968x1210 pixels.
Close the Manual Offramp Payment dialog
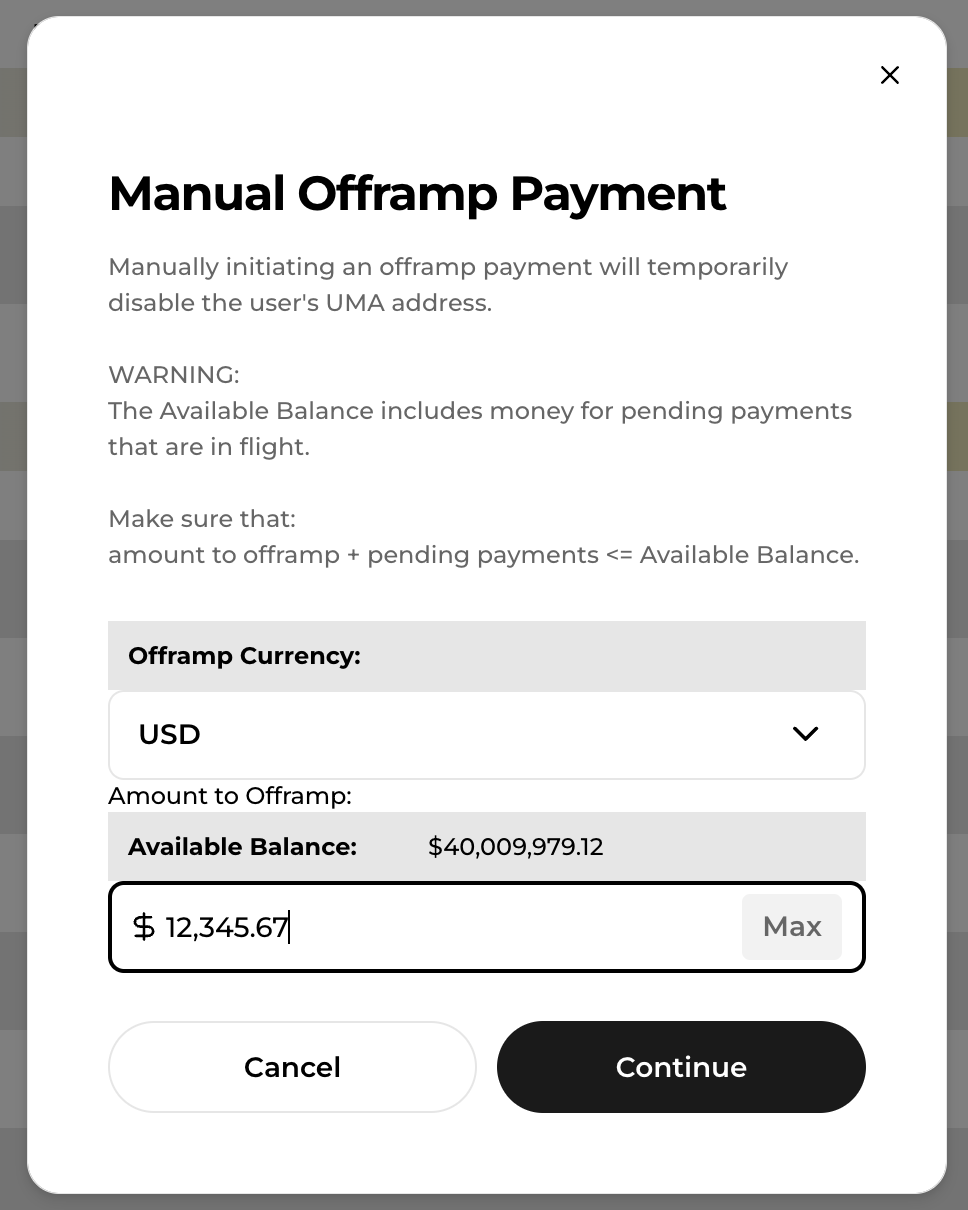pyautogui.click(x=889, y=75)
